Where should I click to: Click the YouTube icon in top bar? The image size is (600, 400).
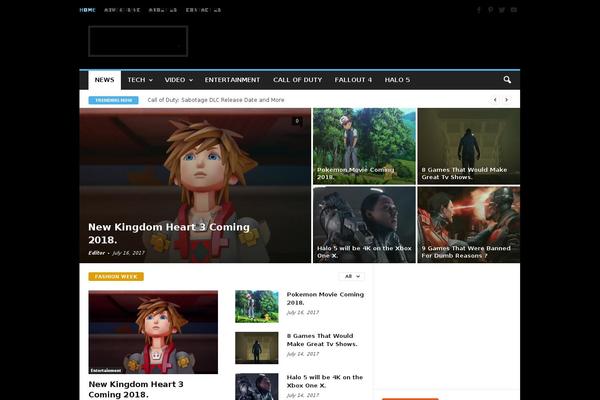[514, 10]
